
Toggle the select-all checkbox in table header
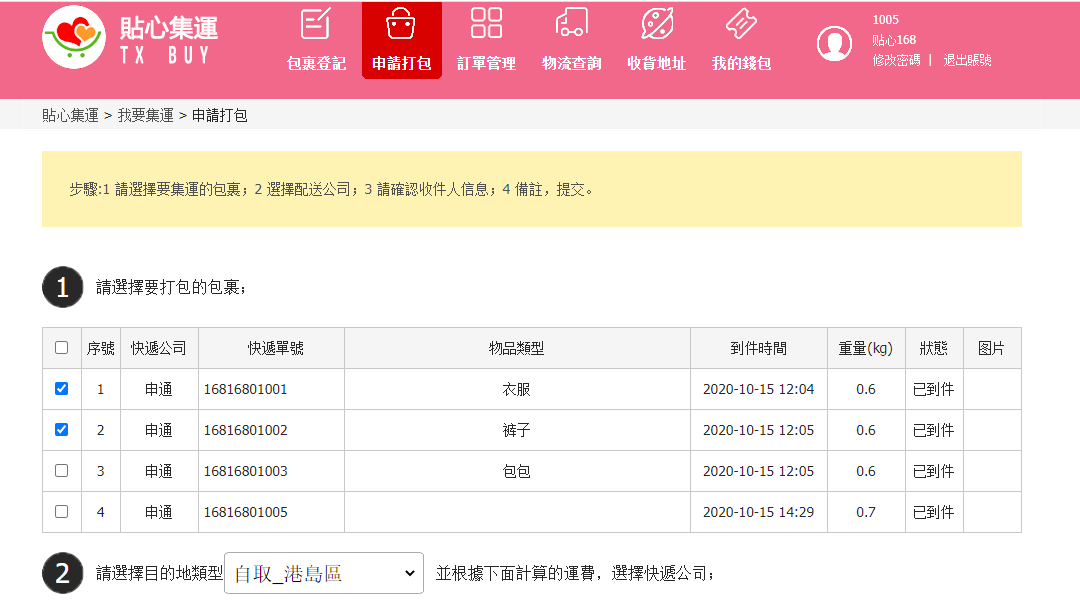pyautogui.click(x=62, y=348)
